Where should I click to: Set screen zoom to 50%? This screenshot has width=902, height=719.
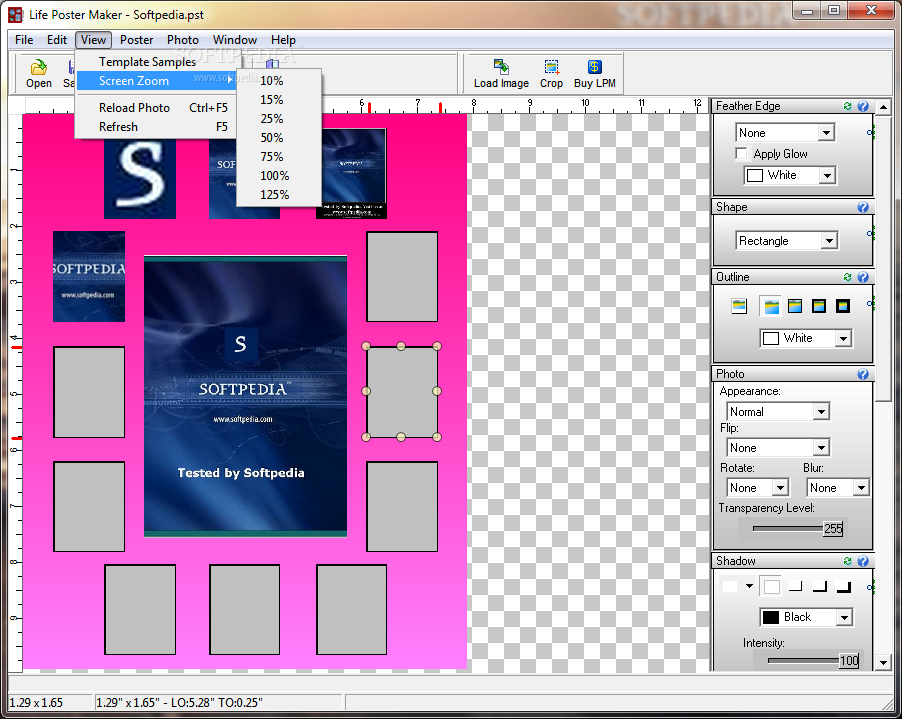click(x=278, y=137)
